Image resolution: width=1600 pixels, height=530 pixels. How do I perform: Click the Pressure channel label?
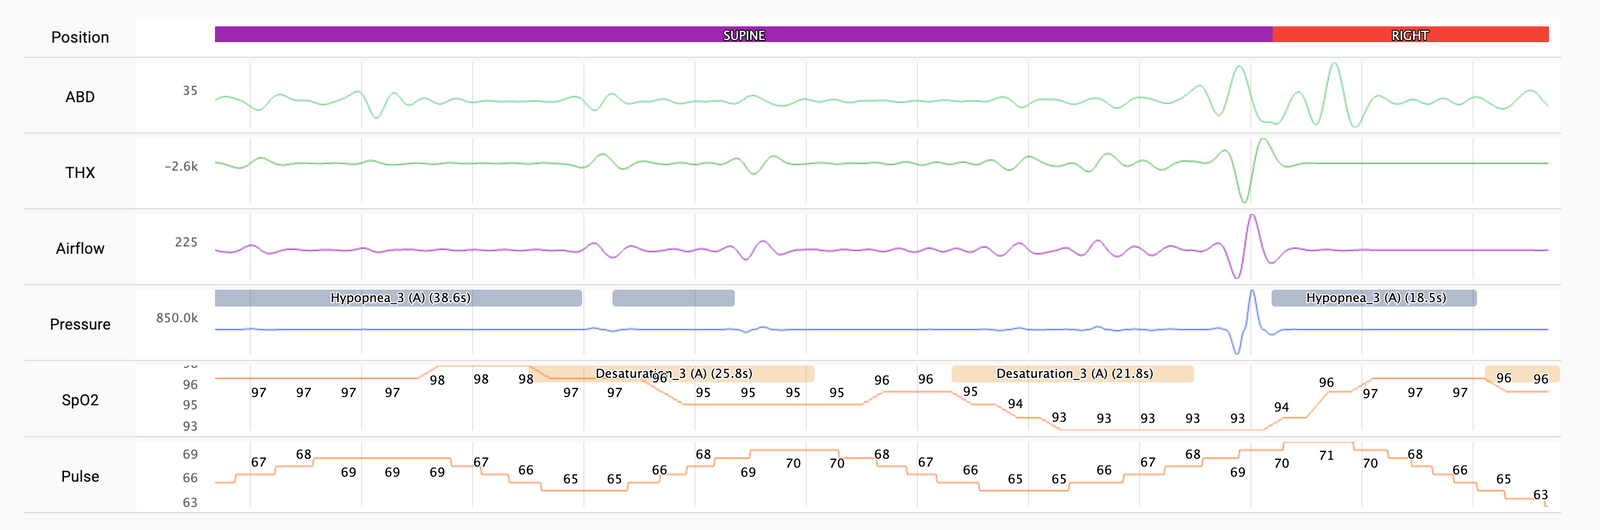click(x=80, y=325)
